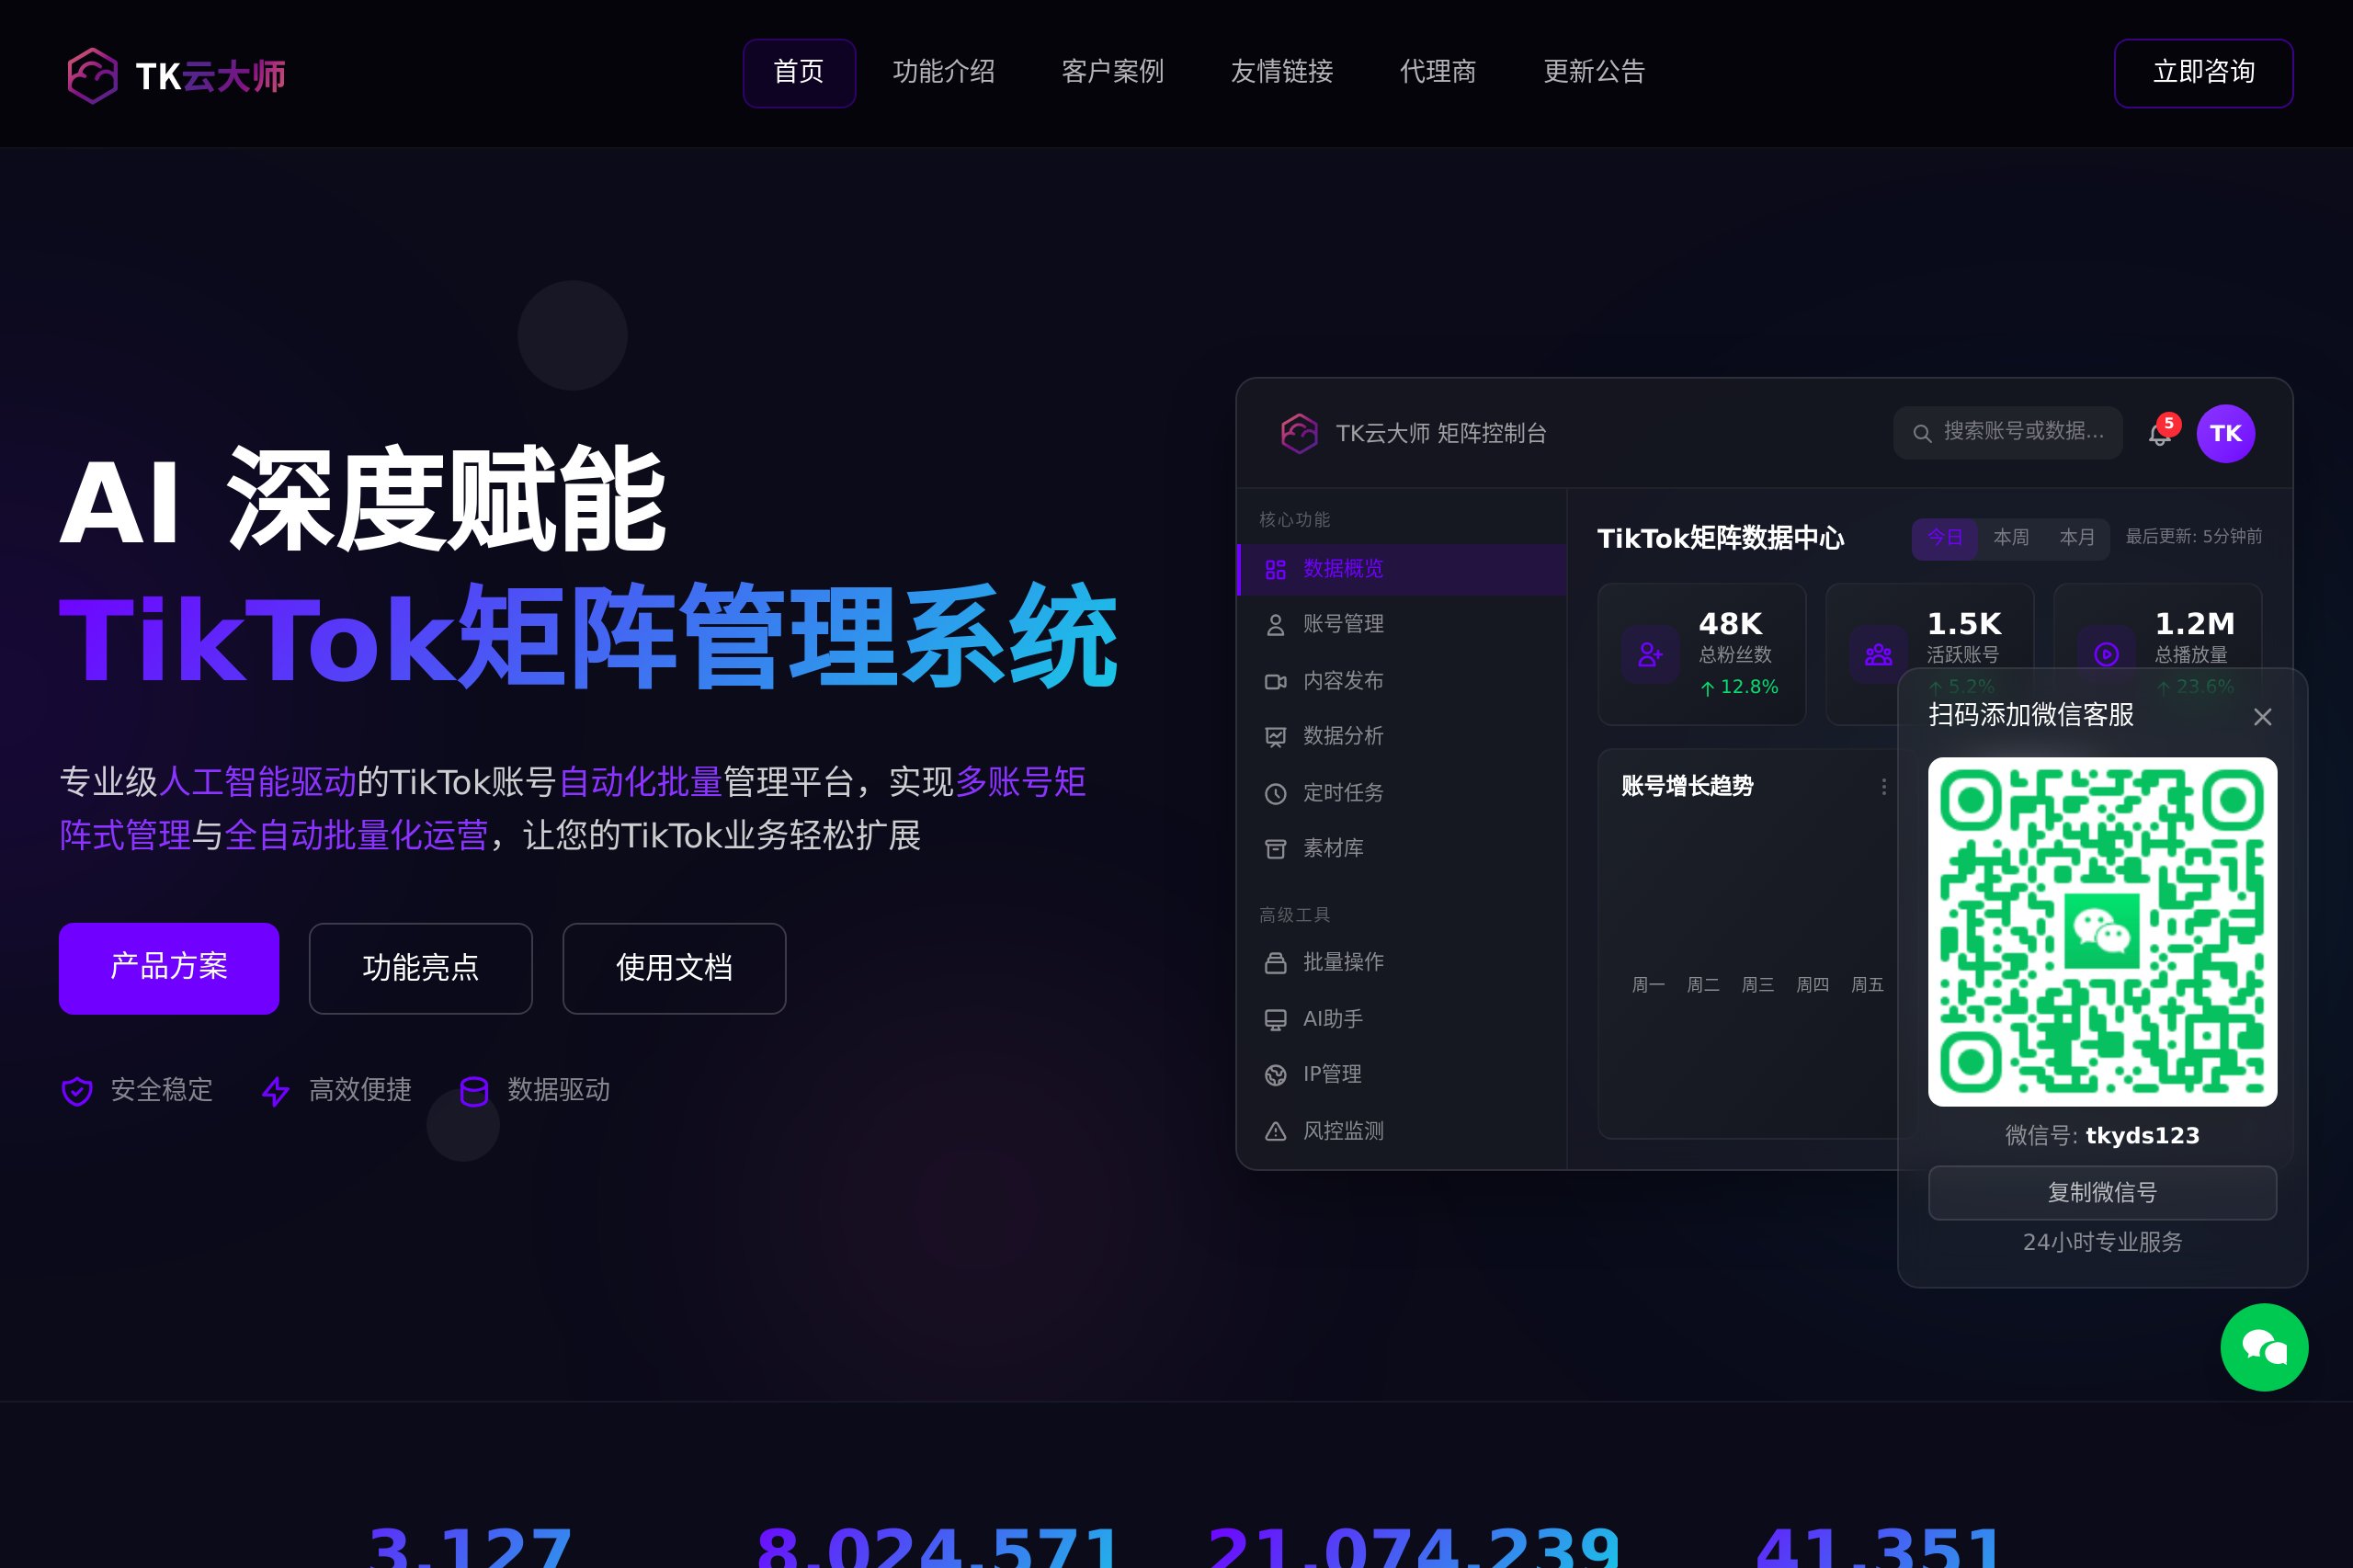Click the 产品方案 button
2353x1568 pixels.
point(169,968)
